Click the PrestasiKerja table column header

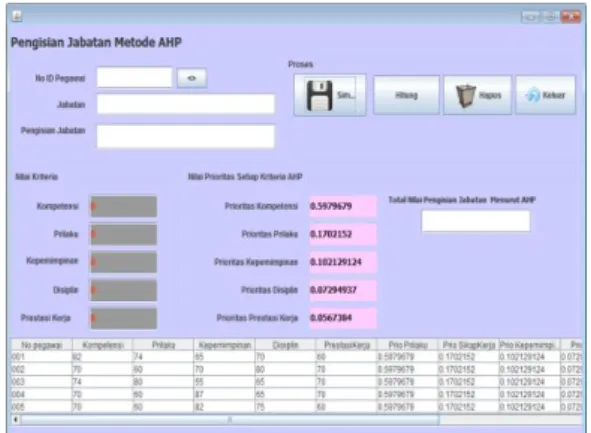pyautogui.click(x=347, y=345)
